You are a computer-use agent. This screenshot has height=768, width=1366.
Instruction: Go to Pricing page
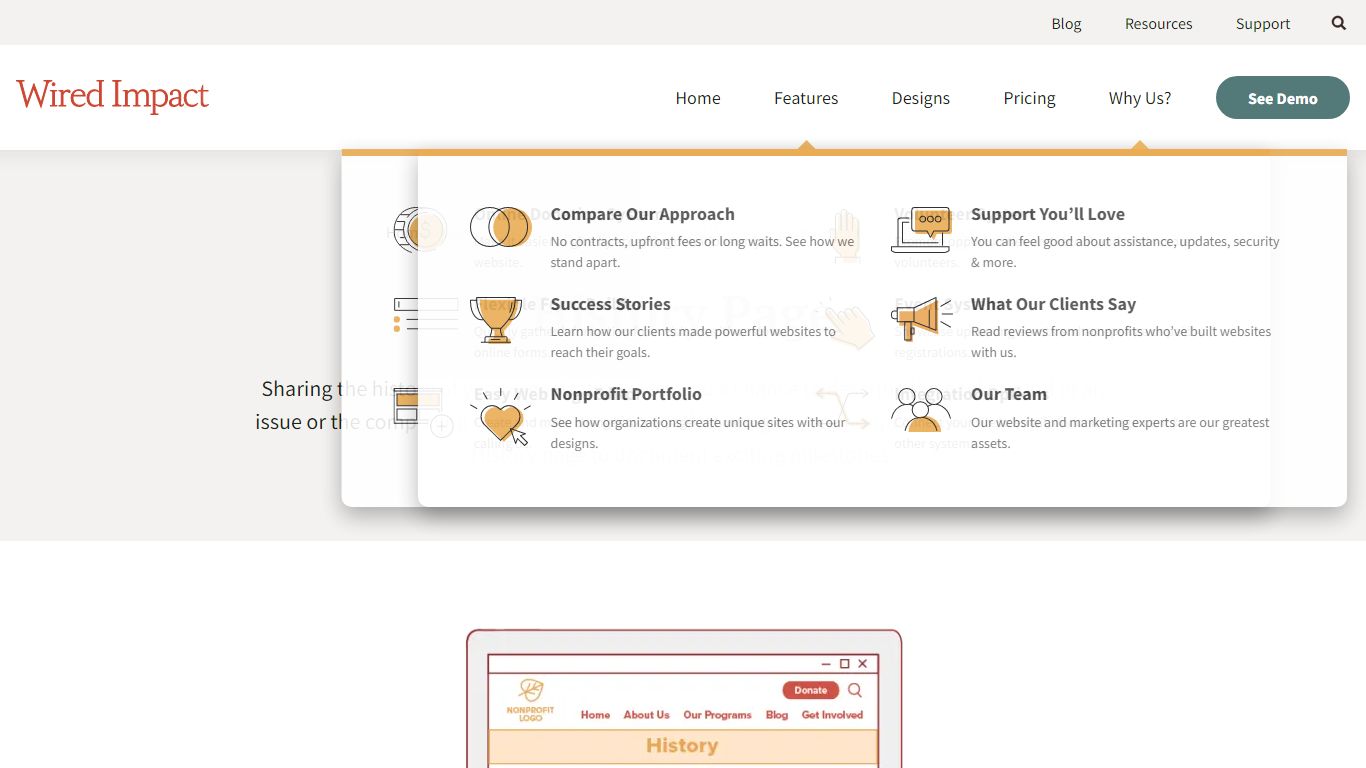(1029, 98)
